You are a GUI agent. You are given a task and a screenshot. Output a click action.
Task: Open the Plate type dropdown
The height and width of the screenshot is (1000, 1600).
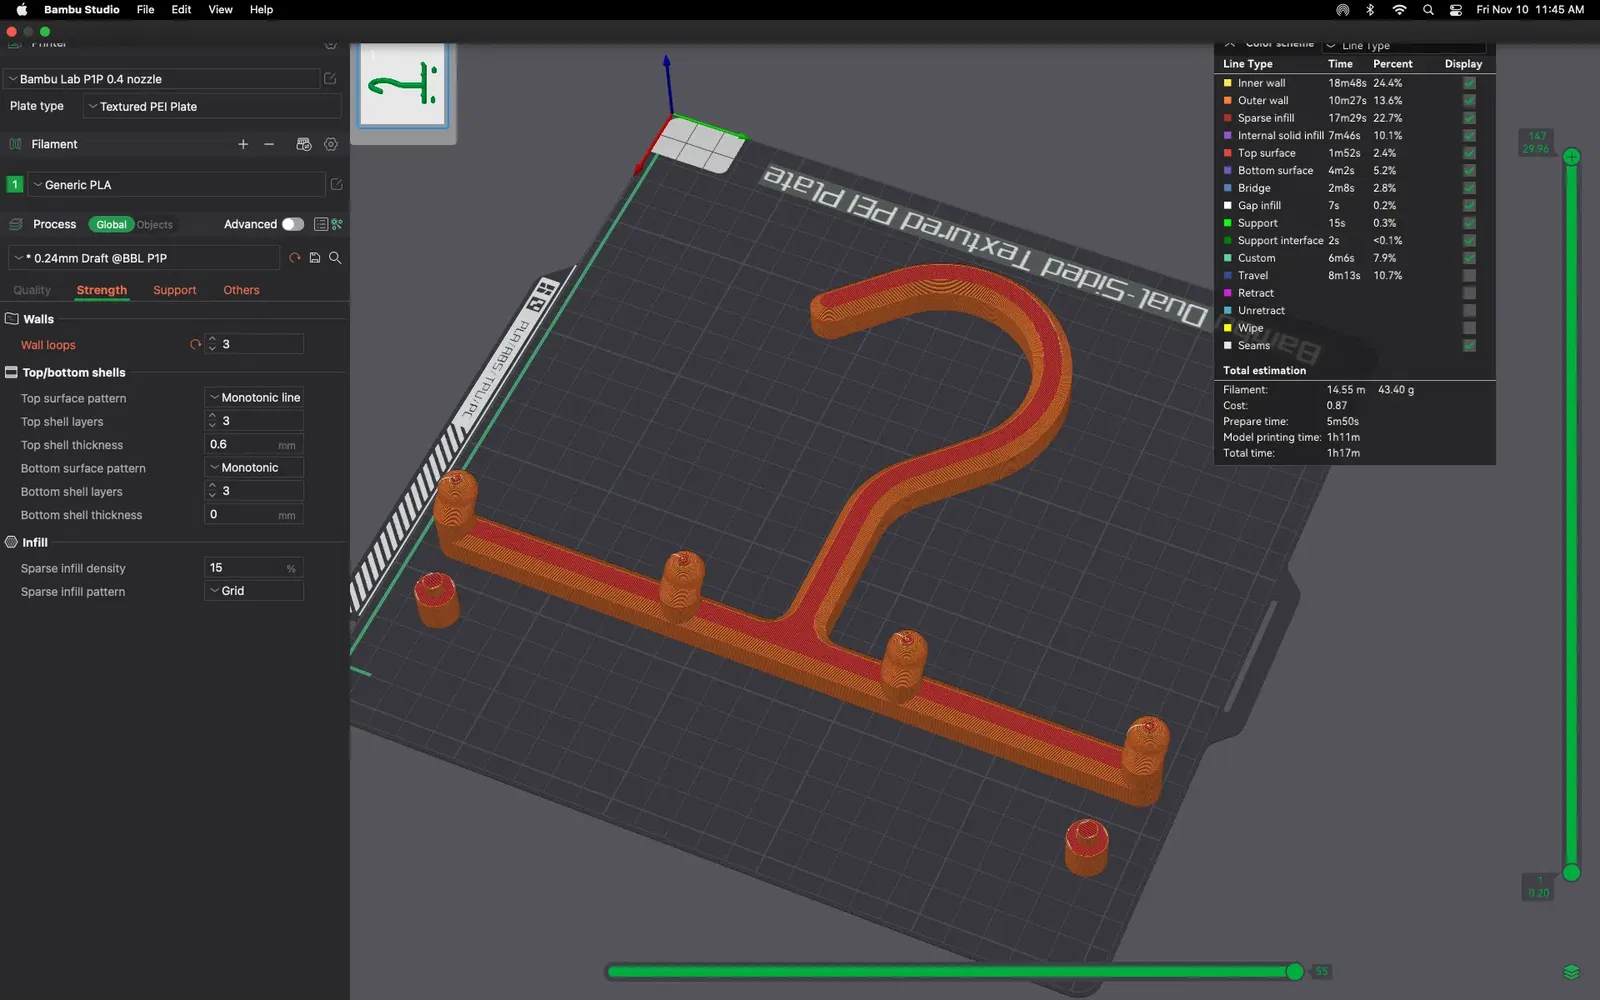pos(212,106)
